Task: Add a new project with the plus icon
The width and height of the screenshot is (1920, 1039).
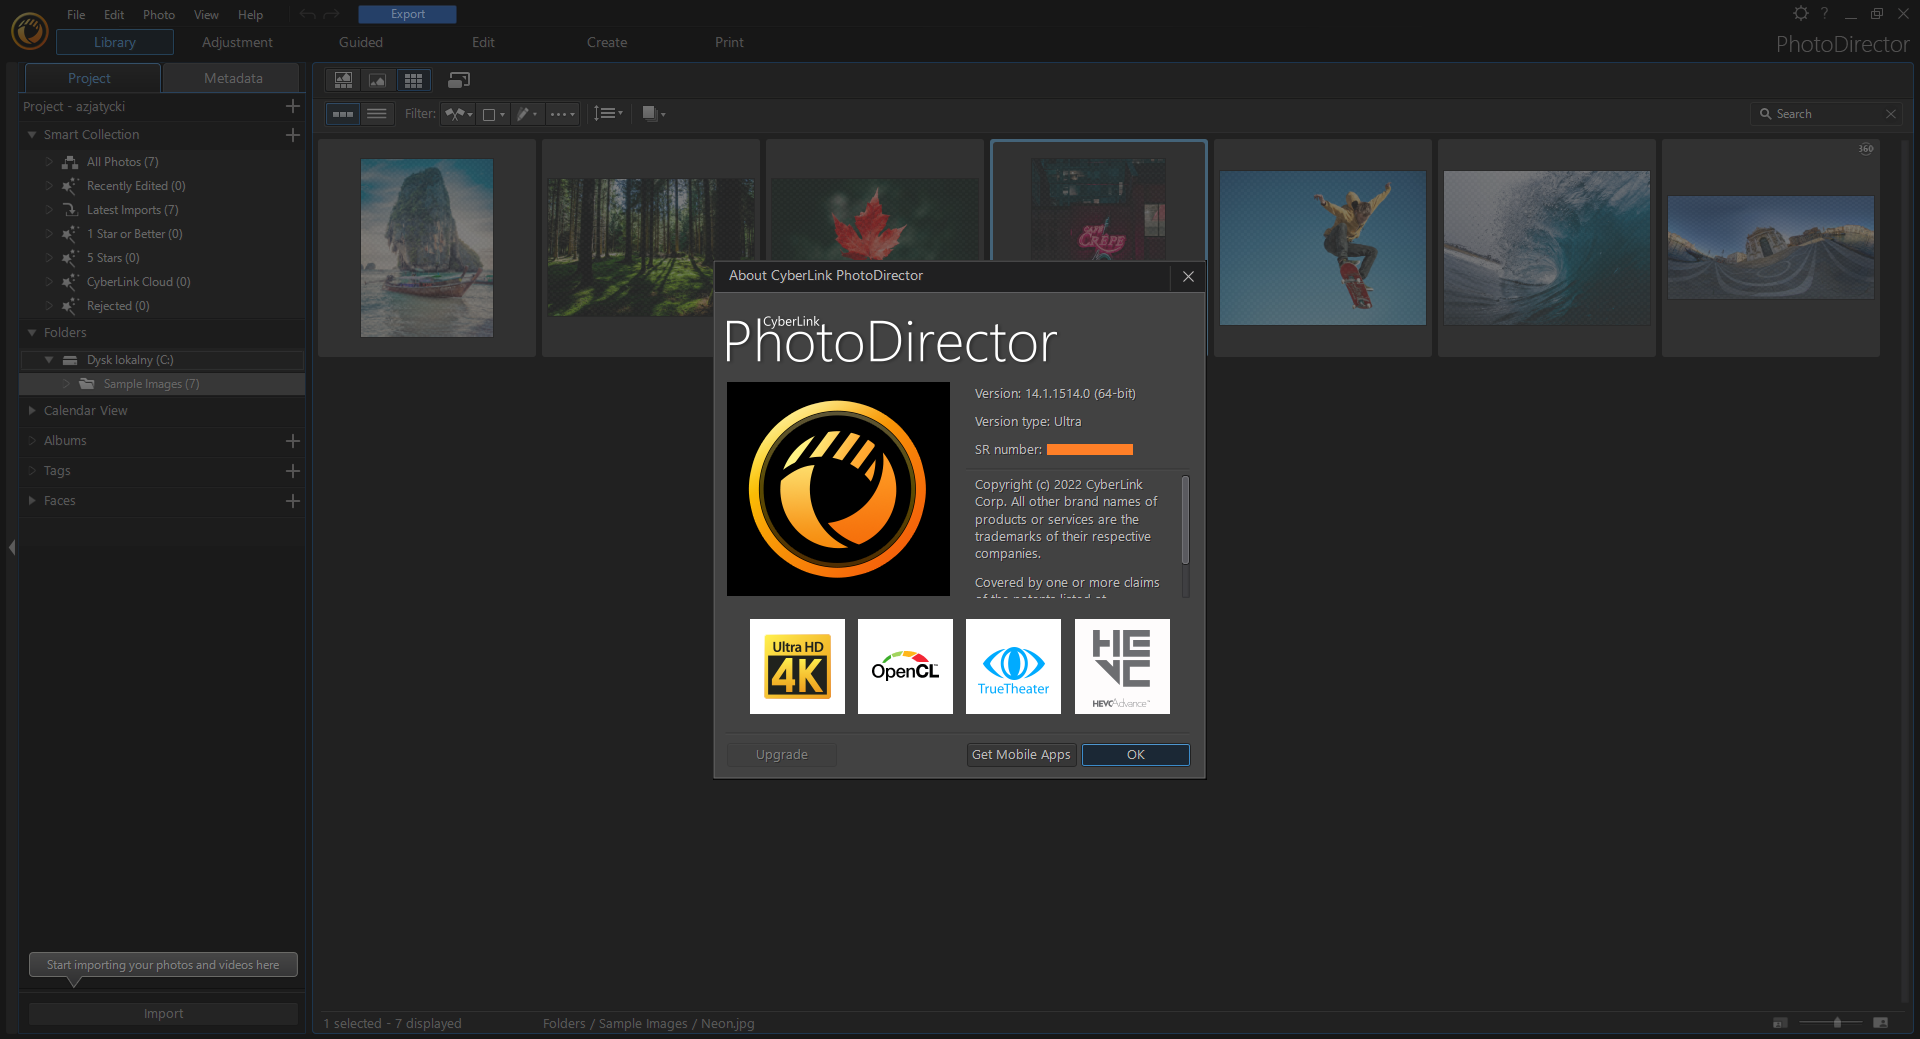Action: coord(293,106)
